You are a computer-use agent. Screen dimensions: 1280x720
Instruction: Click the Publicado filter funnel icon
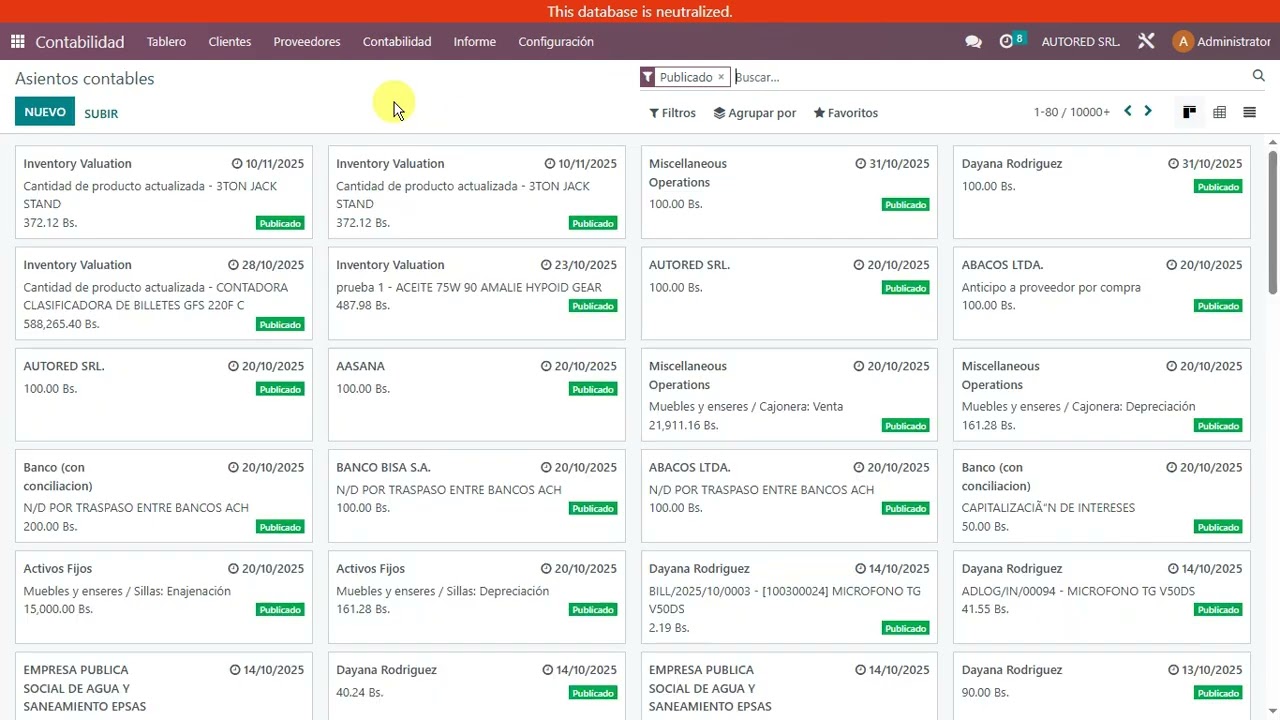[x=648, y=77]
